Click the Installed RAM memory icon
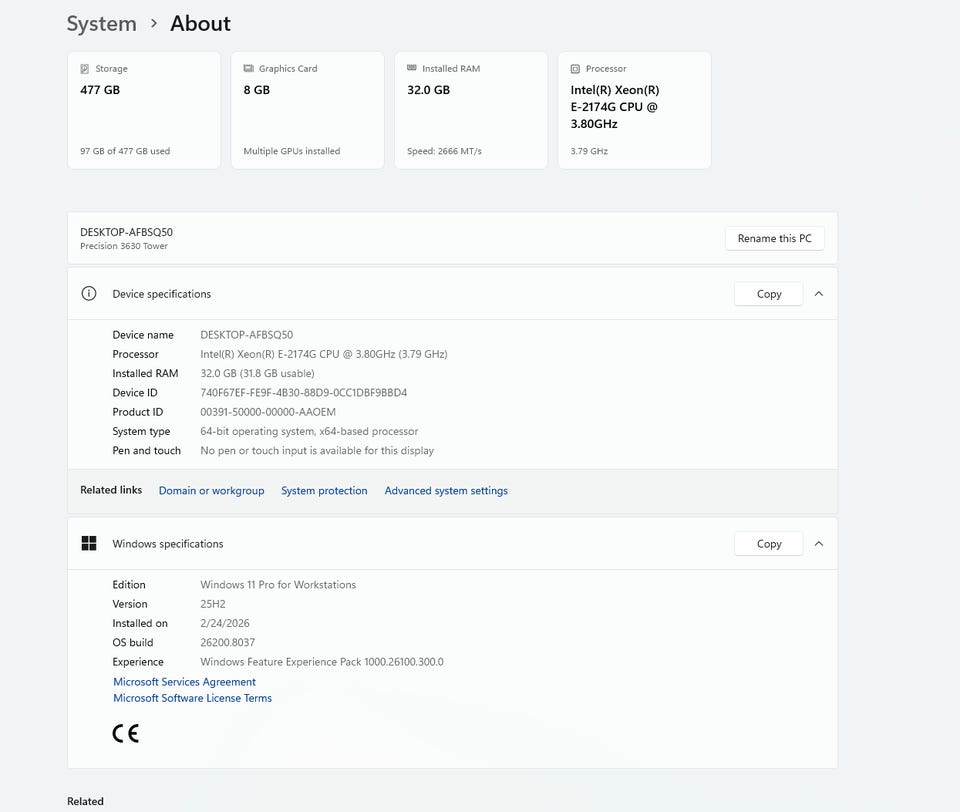Viewport: 960px width, 812px height. point(412,69)
